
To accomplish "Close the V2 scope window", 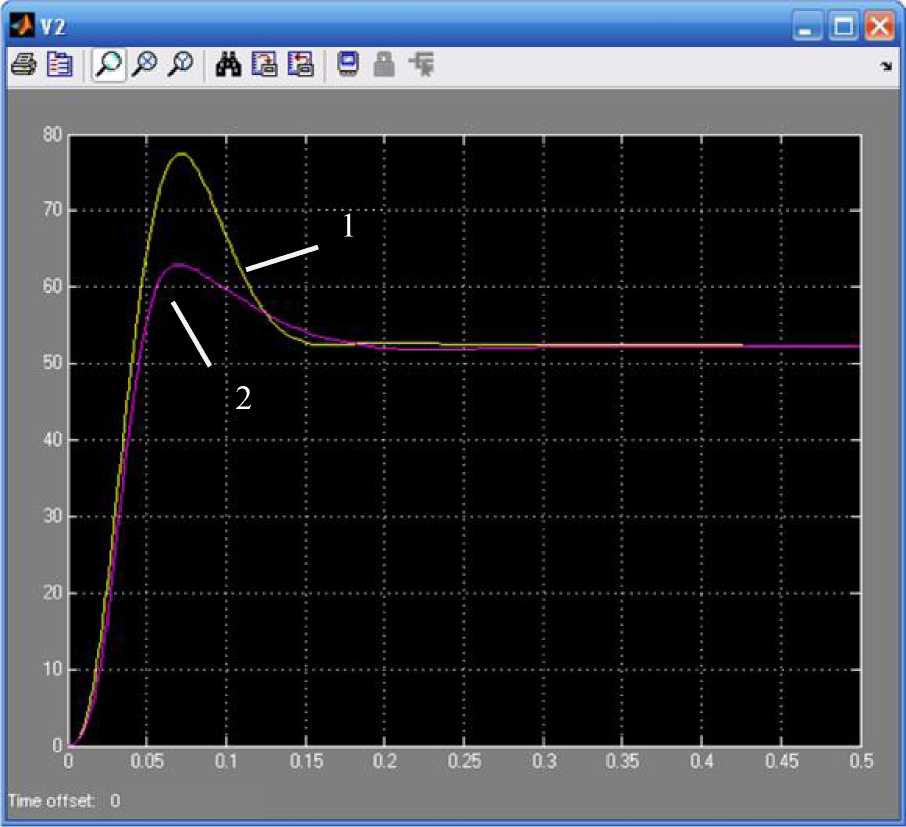I will (x=879, y=27).
